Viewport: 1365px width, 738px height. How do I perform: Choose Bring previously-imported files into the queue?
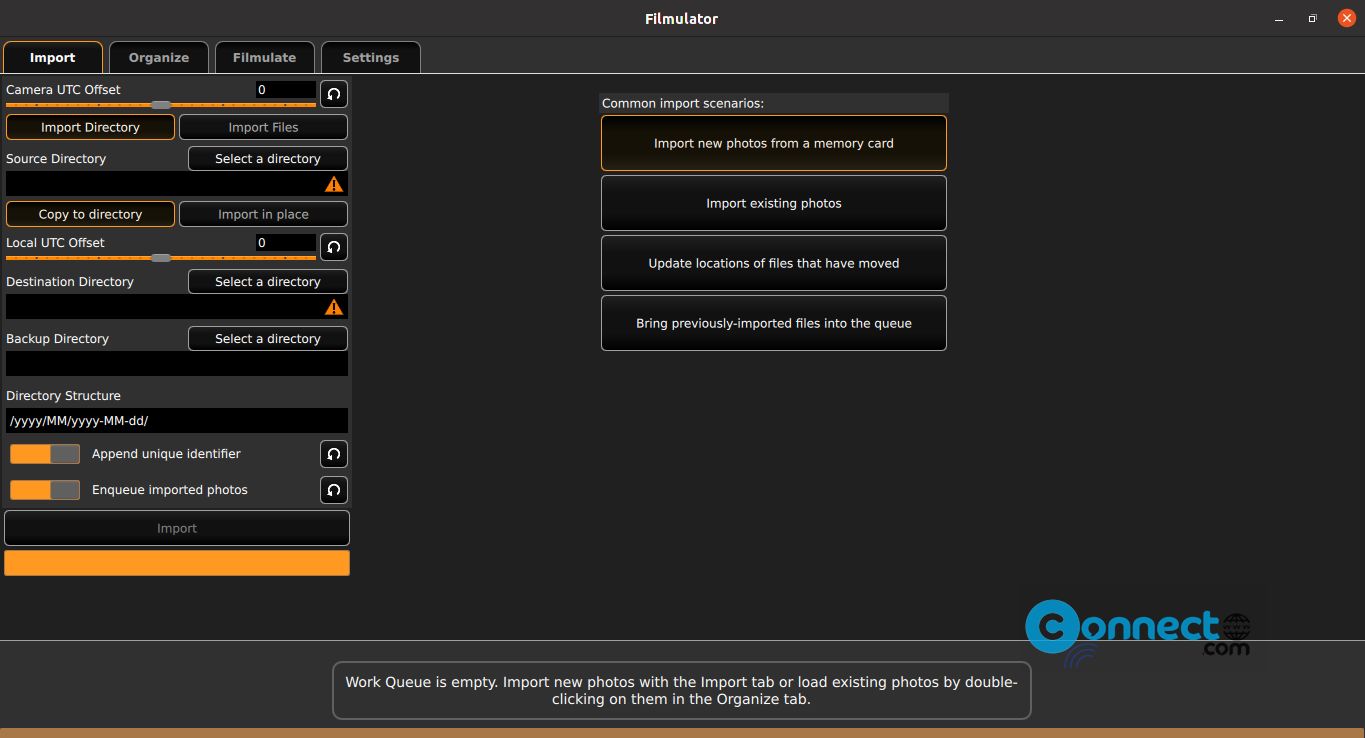774,323
